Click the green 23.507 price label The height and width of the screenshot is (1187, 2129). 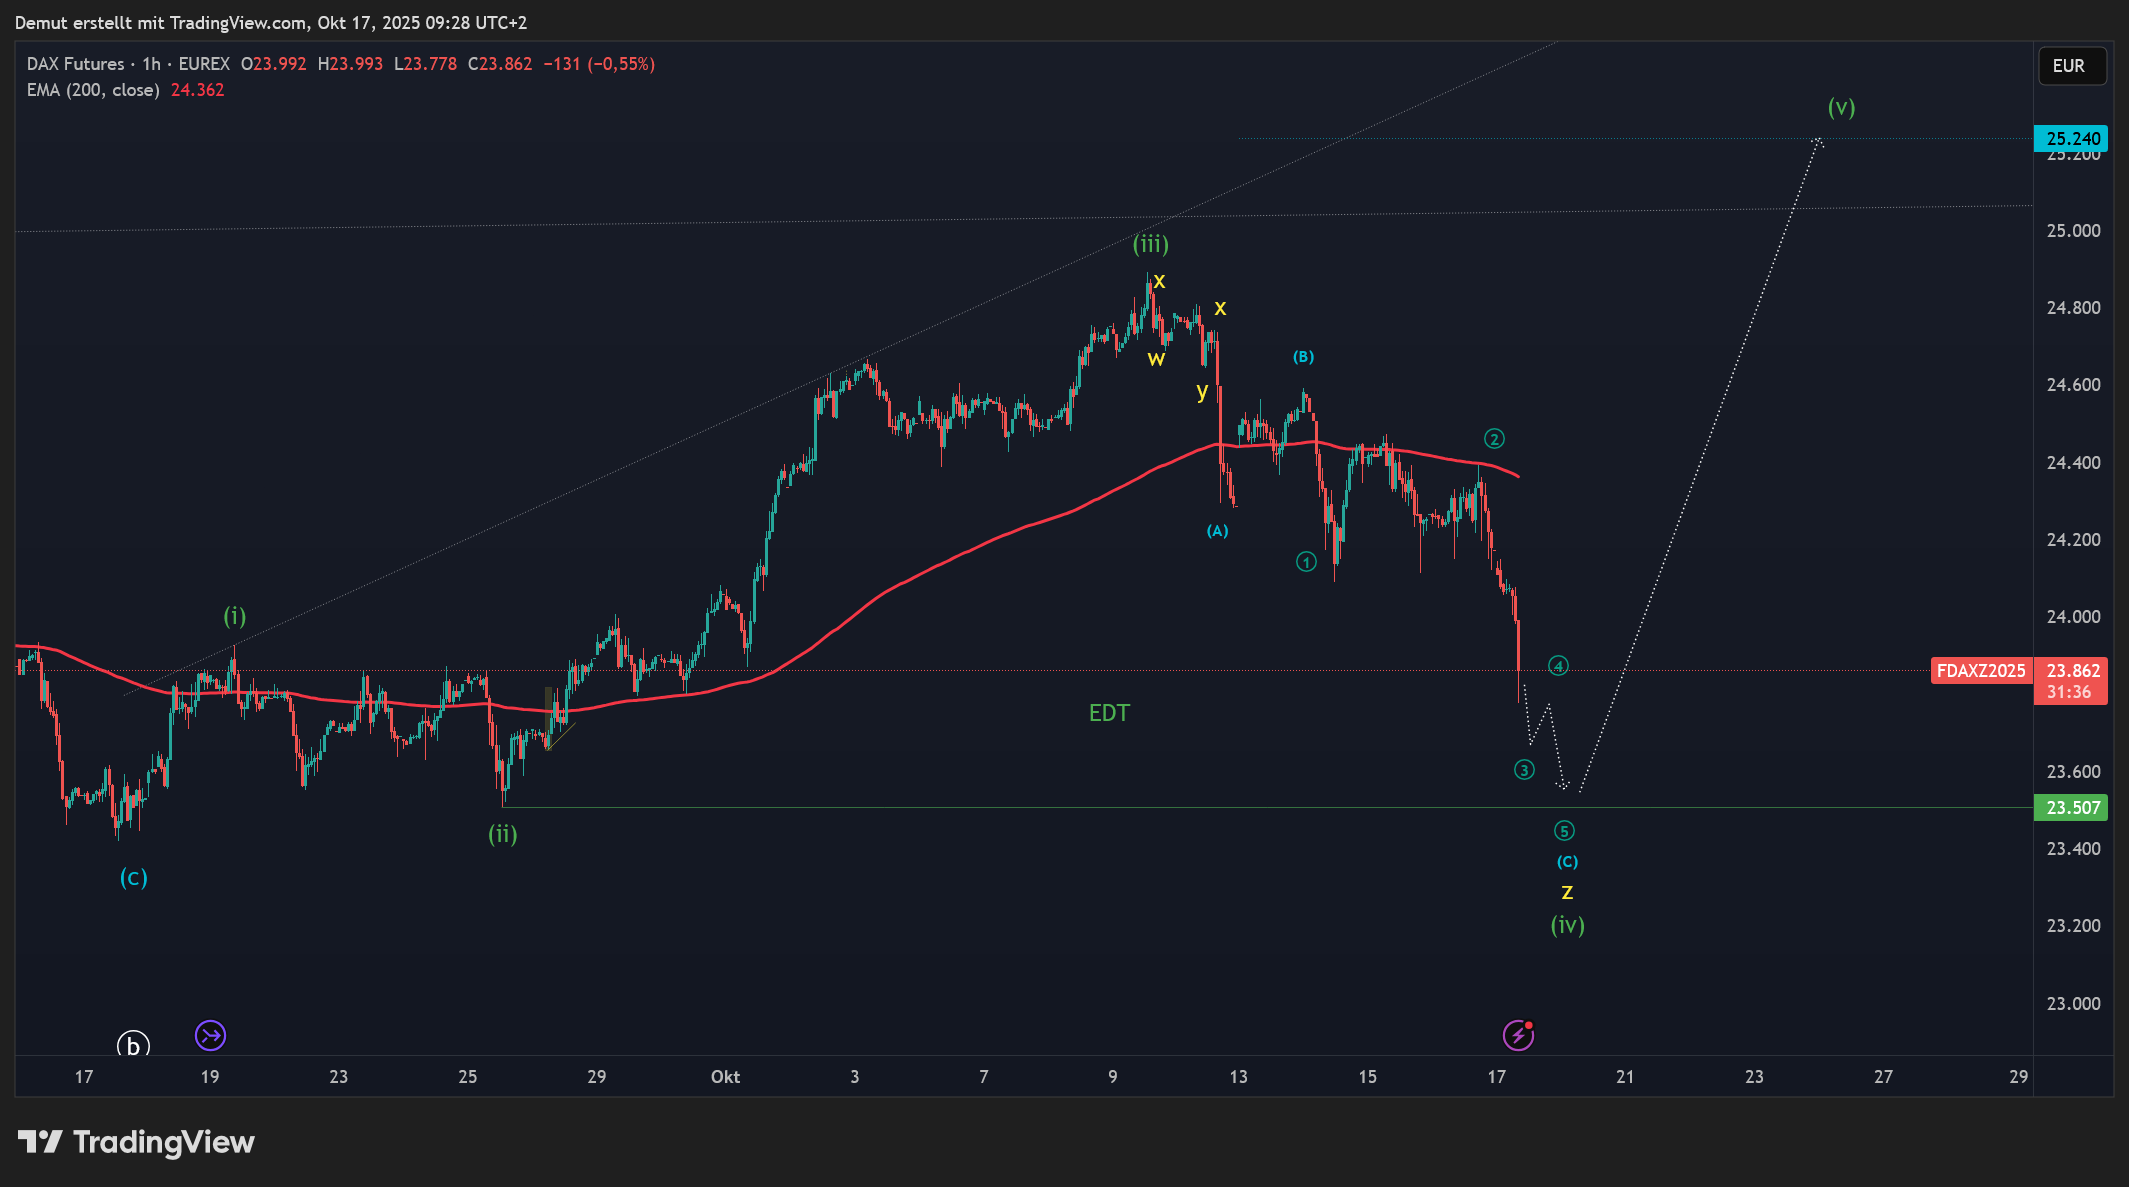pyautogui.click(x=2071, y=808)
